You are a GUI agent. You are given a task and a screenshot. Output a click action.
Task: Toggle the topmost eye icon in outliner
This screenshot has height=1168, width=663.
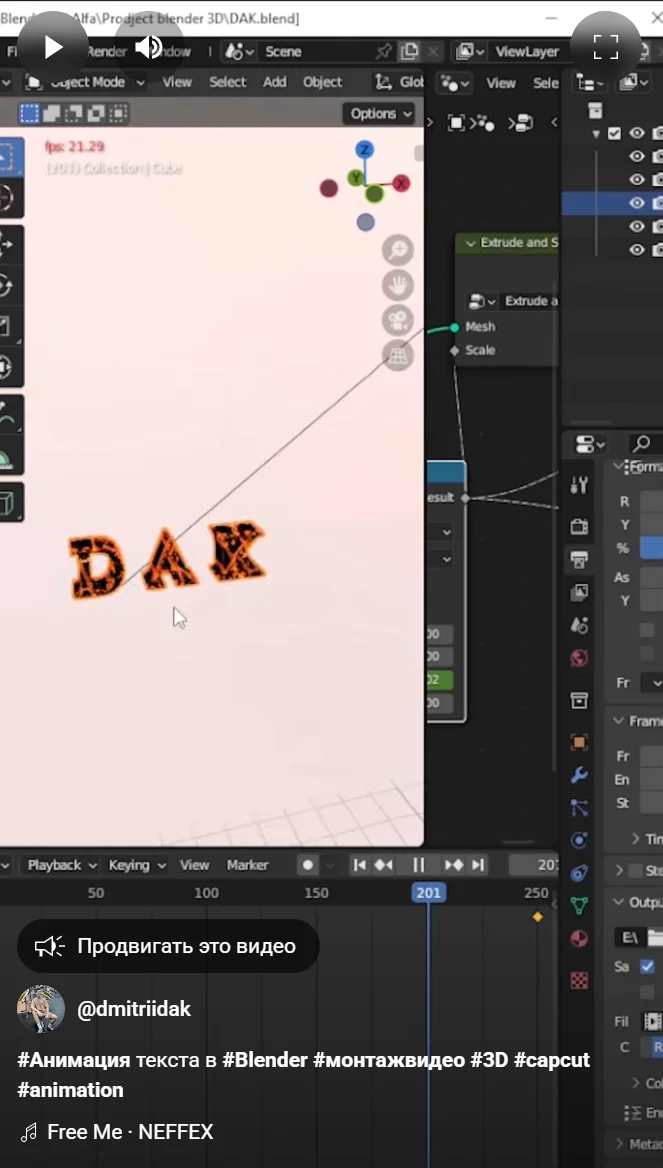(x=636, y=133)
